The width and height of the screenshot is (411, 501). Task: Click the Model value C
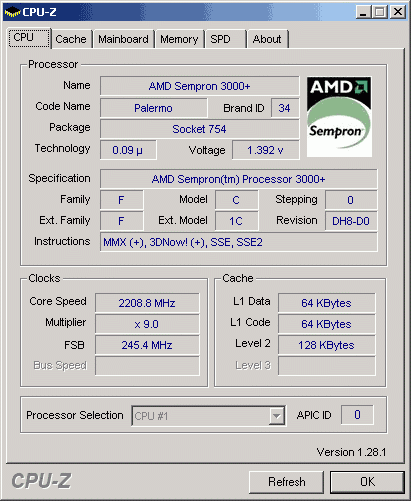[236, 200]
